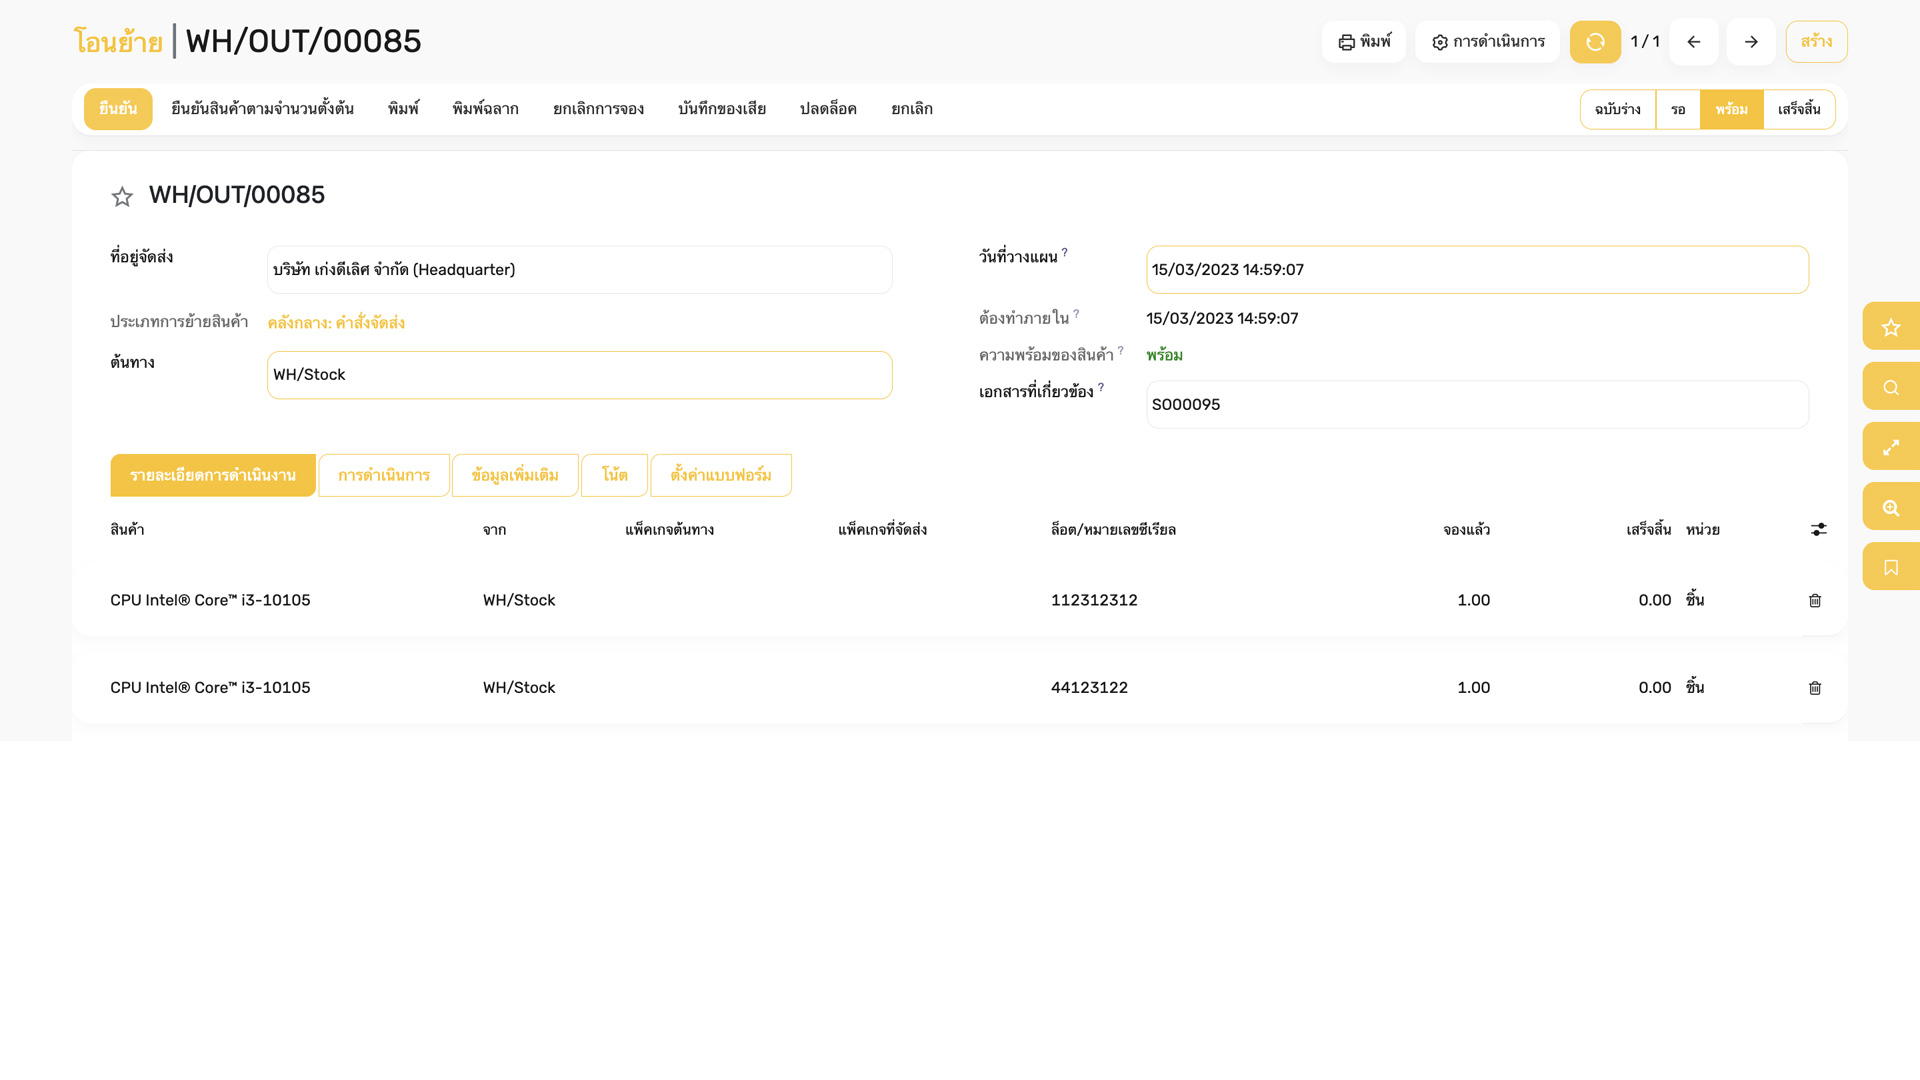1920x1080 pixels.
Task: Click the วันที่วางแผน date field
Action: pyautogui.click(x=1476, y=270)
